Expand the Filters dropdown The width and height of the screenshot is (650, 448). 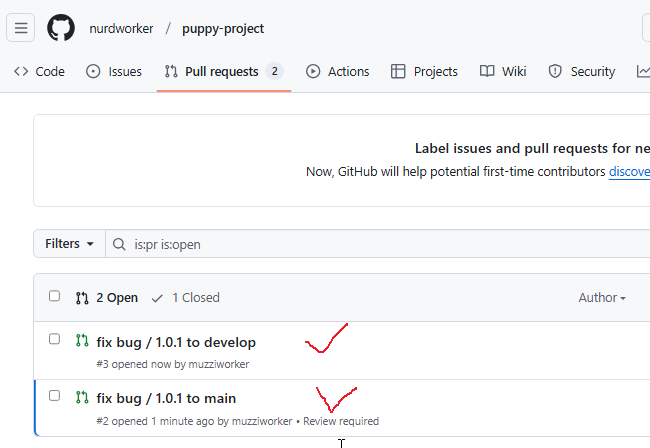pos(69,244)
